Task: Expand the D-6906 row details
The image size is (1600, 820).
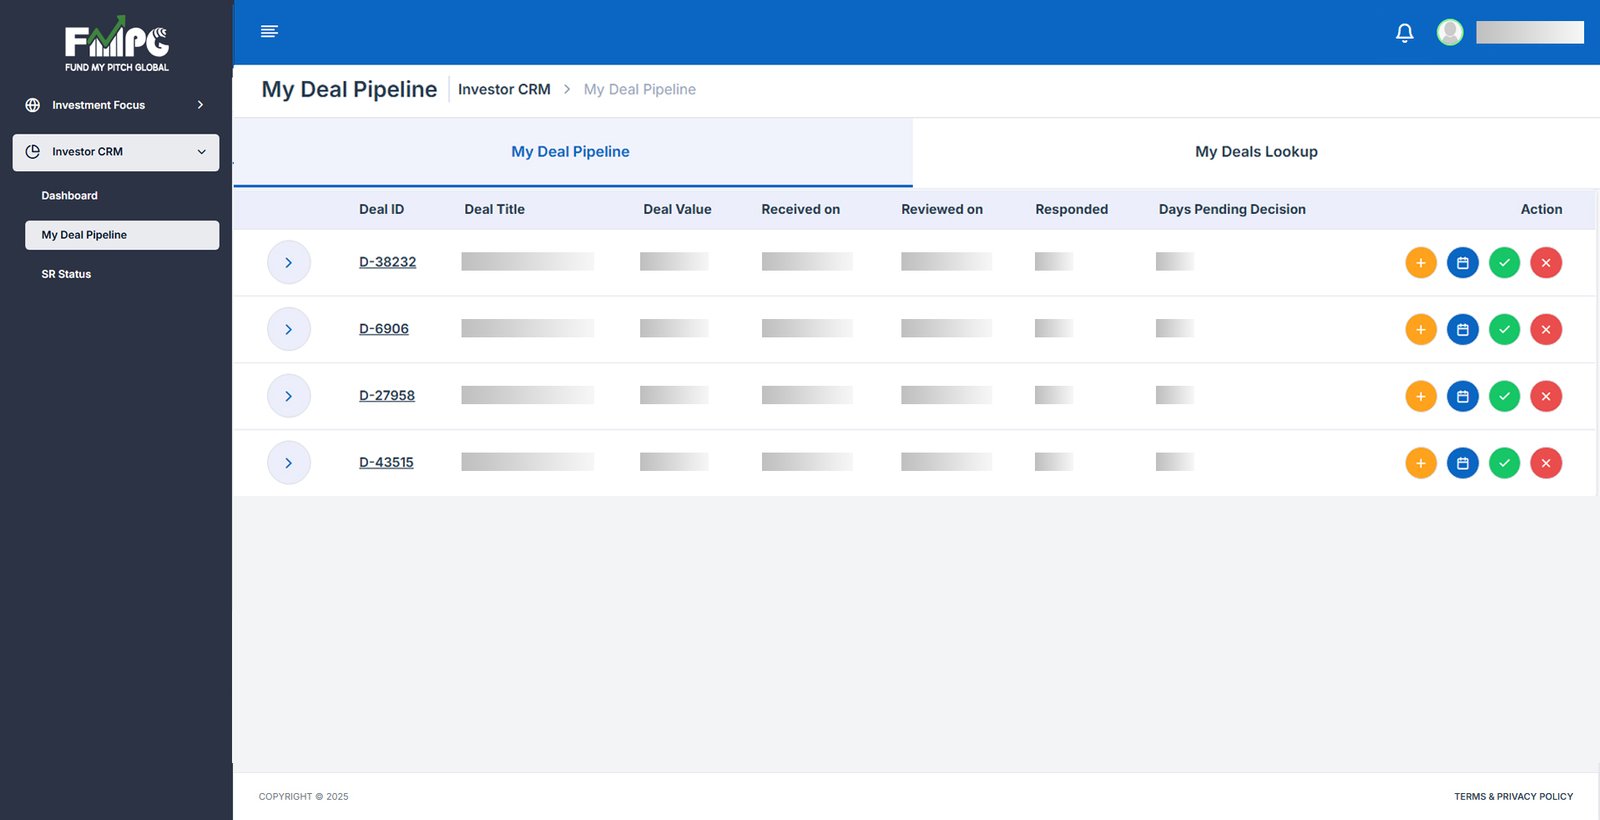Action: pyautogui.click(x=289, y=330)
